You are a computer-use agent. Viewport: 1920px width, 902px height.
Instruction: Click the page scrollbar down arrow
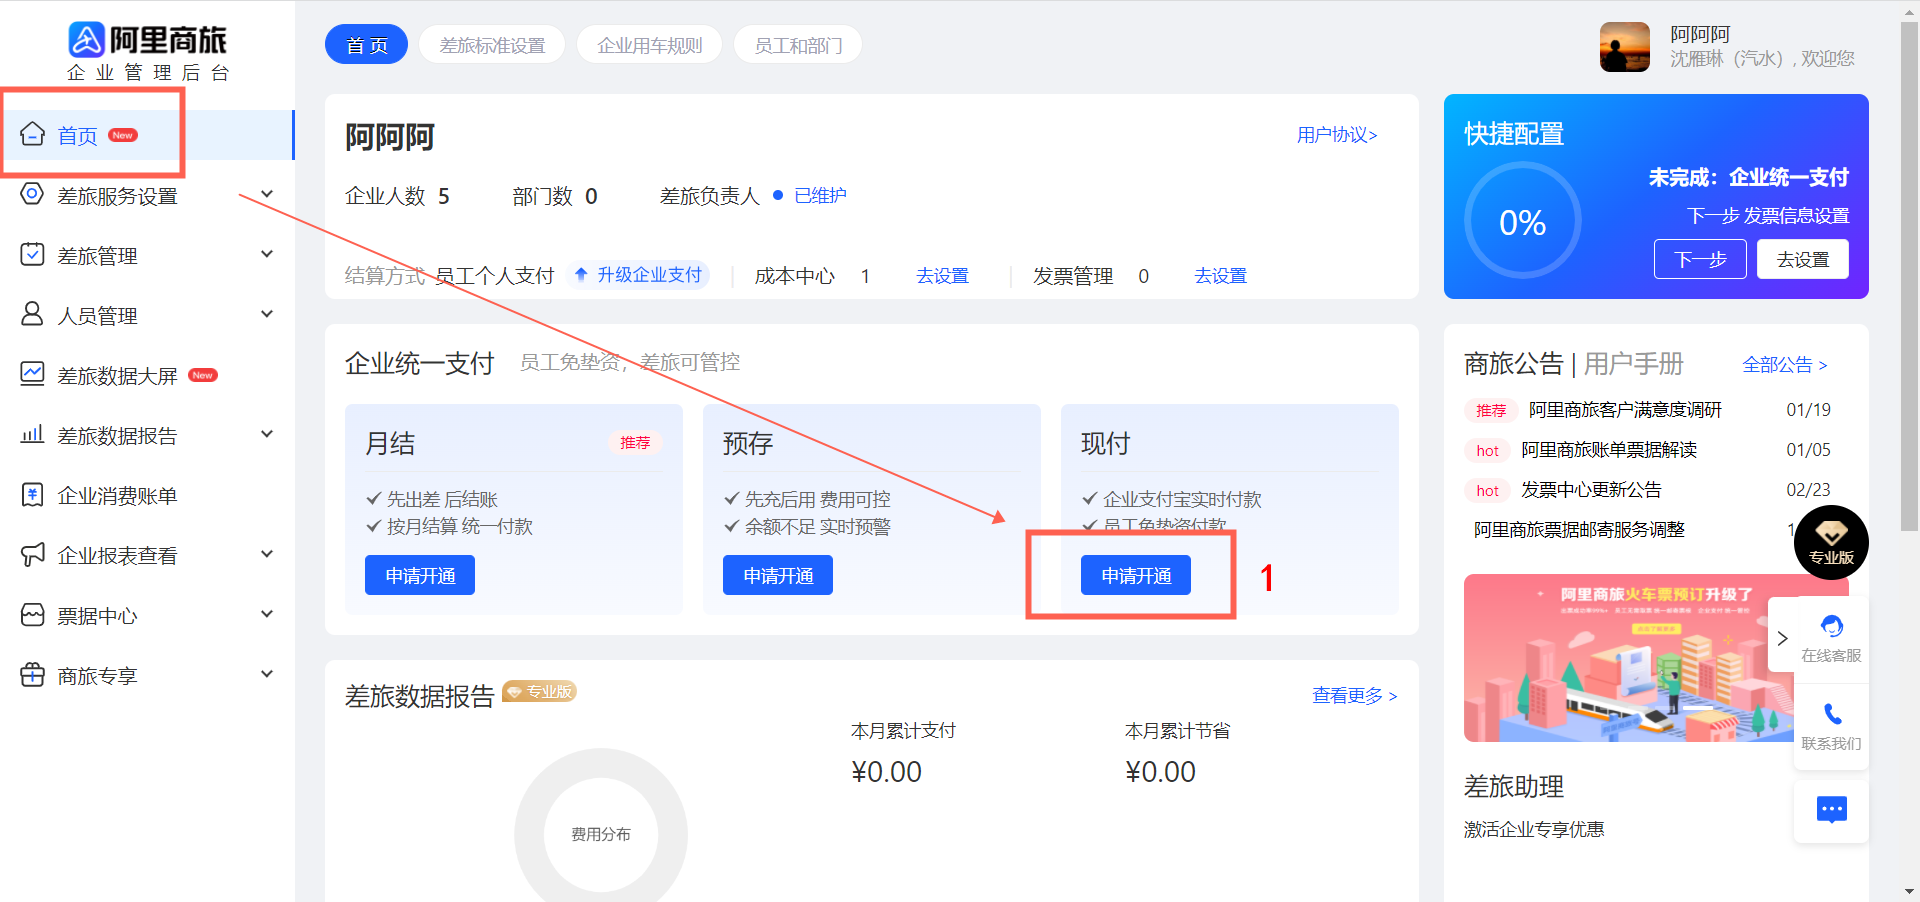pyautogui.click(x=1910, y=891)
